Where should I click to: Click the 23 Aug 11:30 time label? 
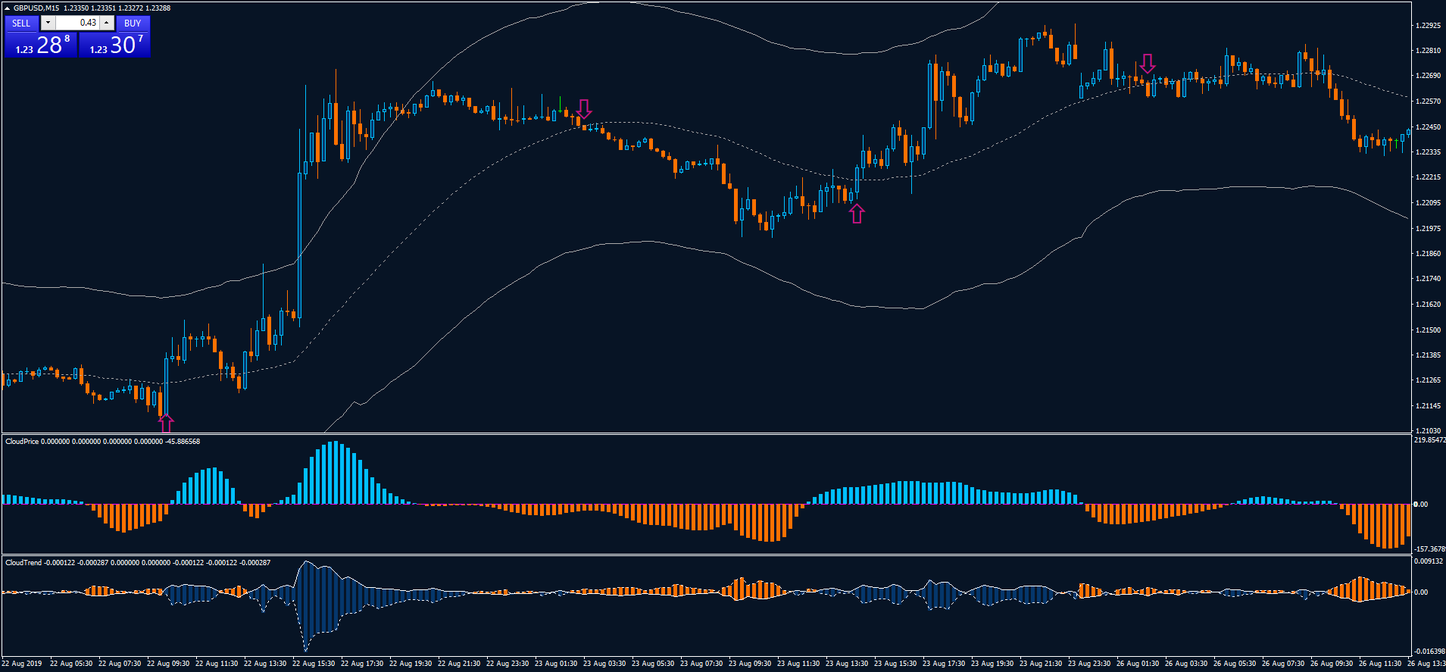pos(800,663)
